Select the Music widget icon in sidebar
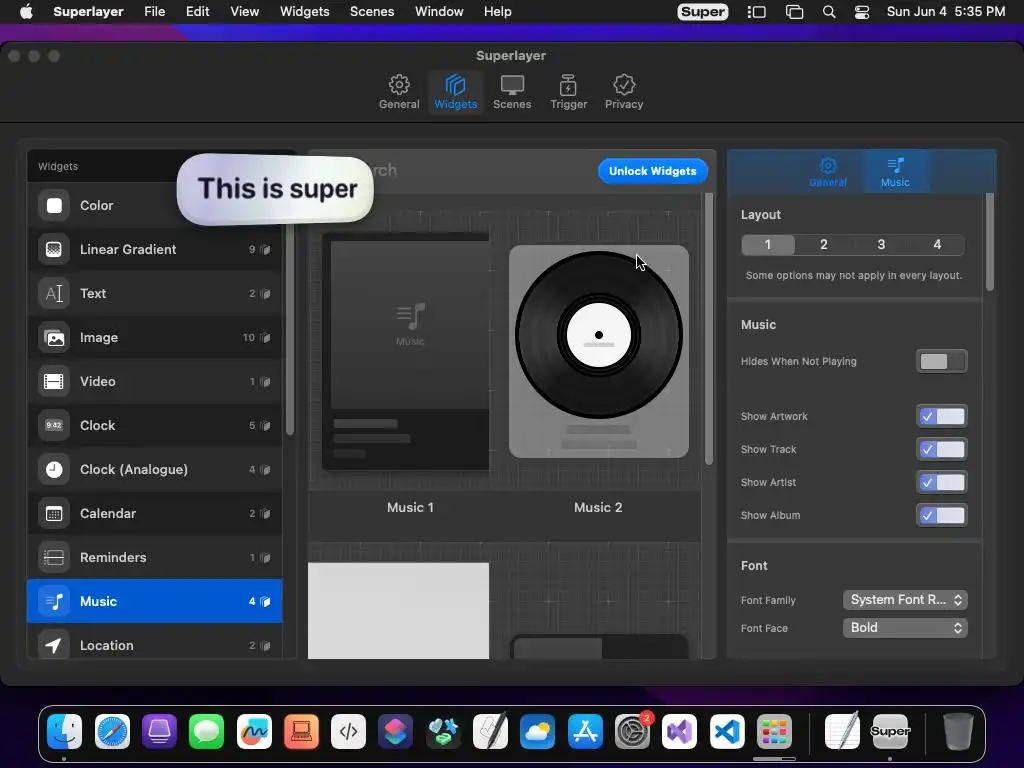 pos(54,601)
